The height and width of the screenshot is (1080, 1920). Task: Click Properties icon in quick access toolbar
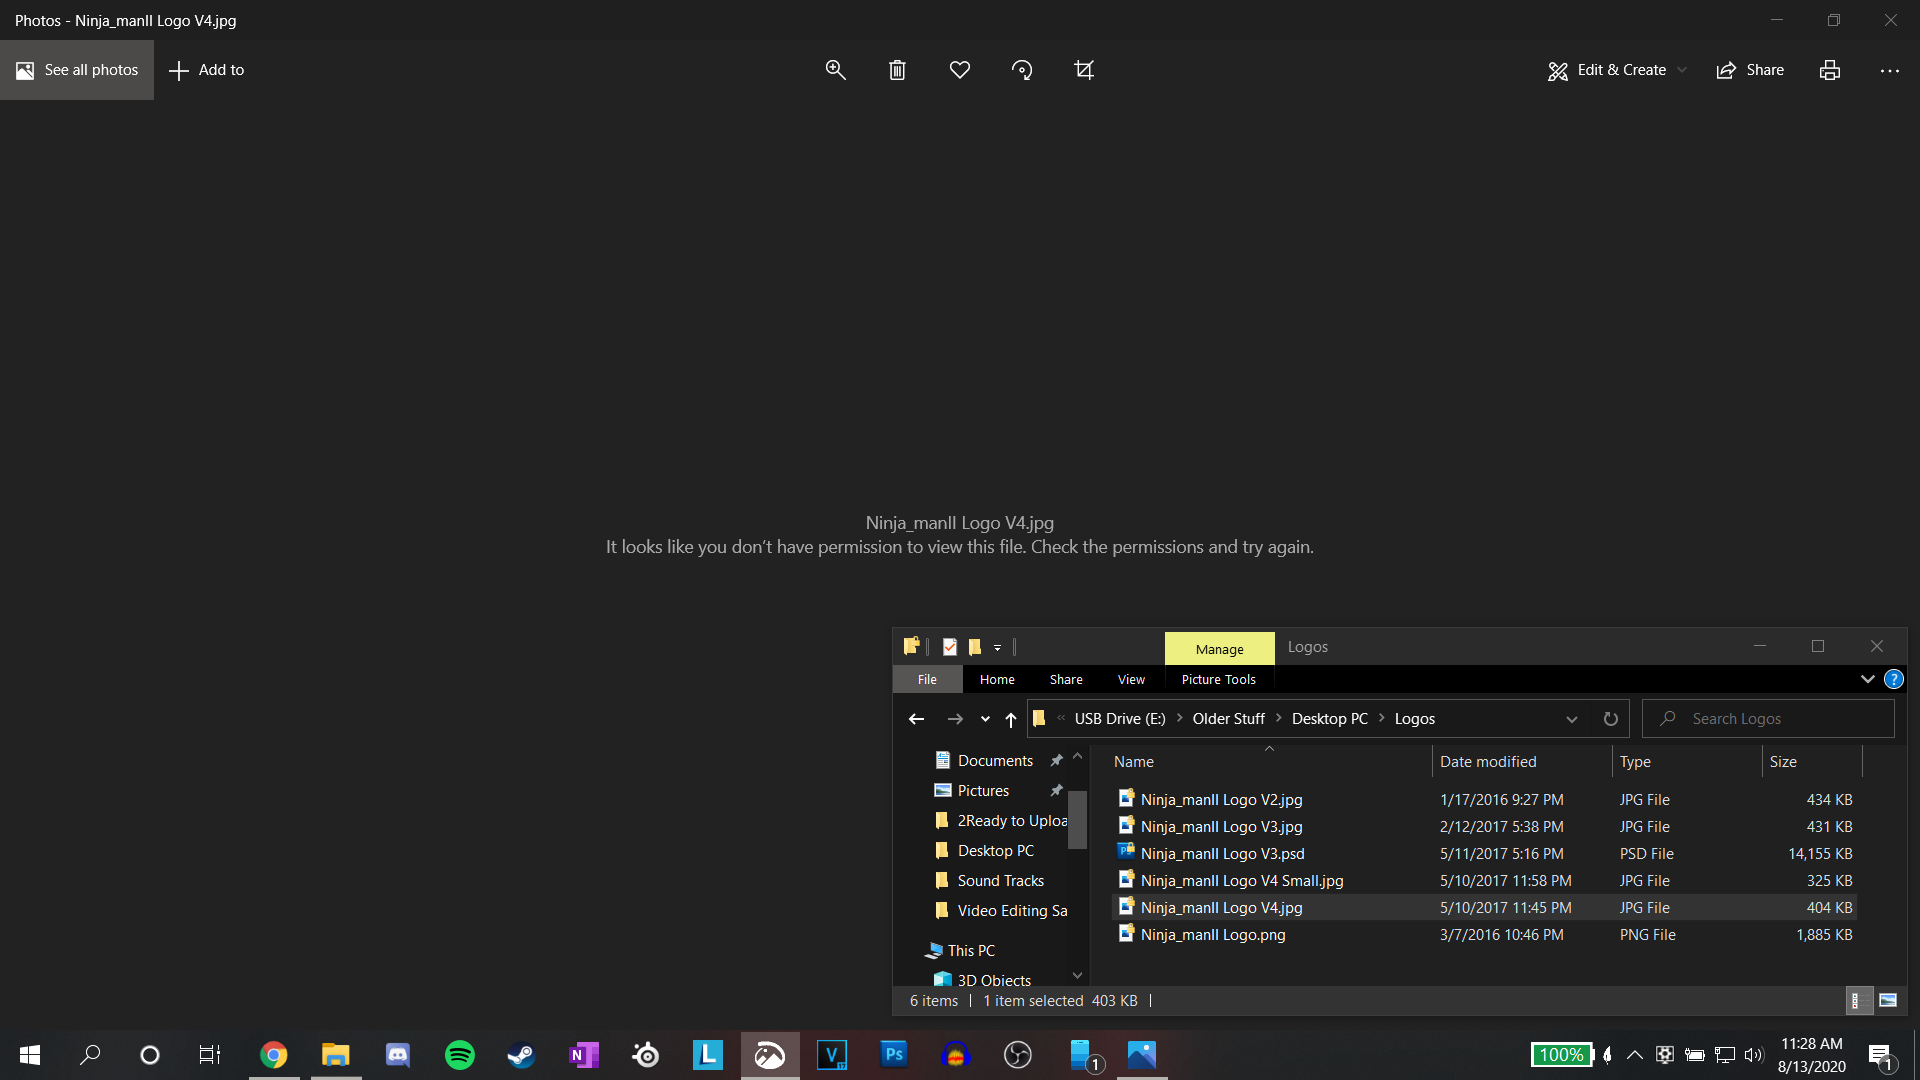(949, 647)
